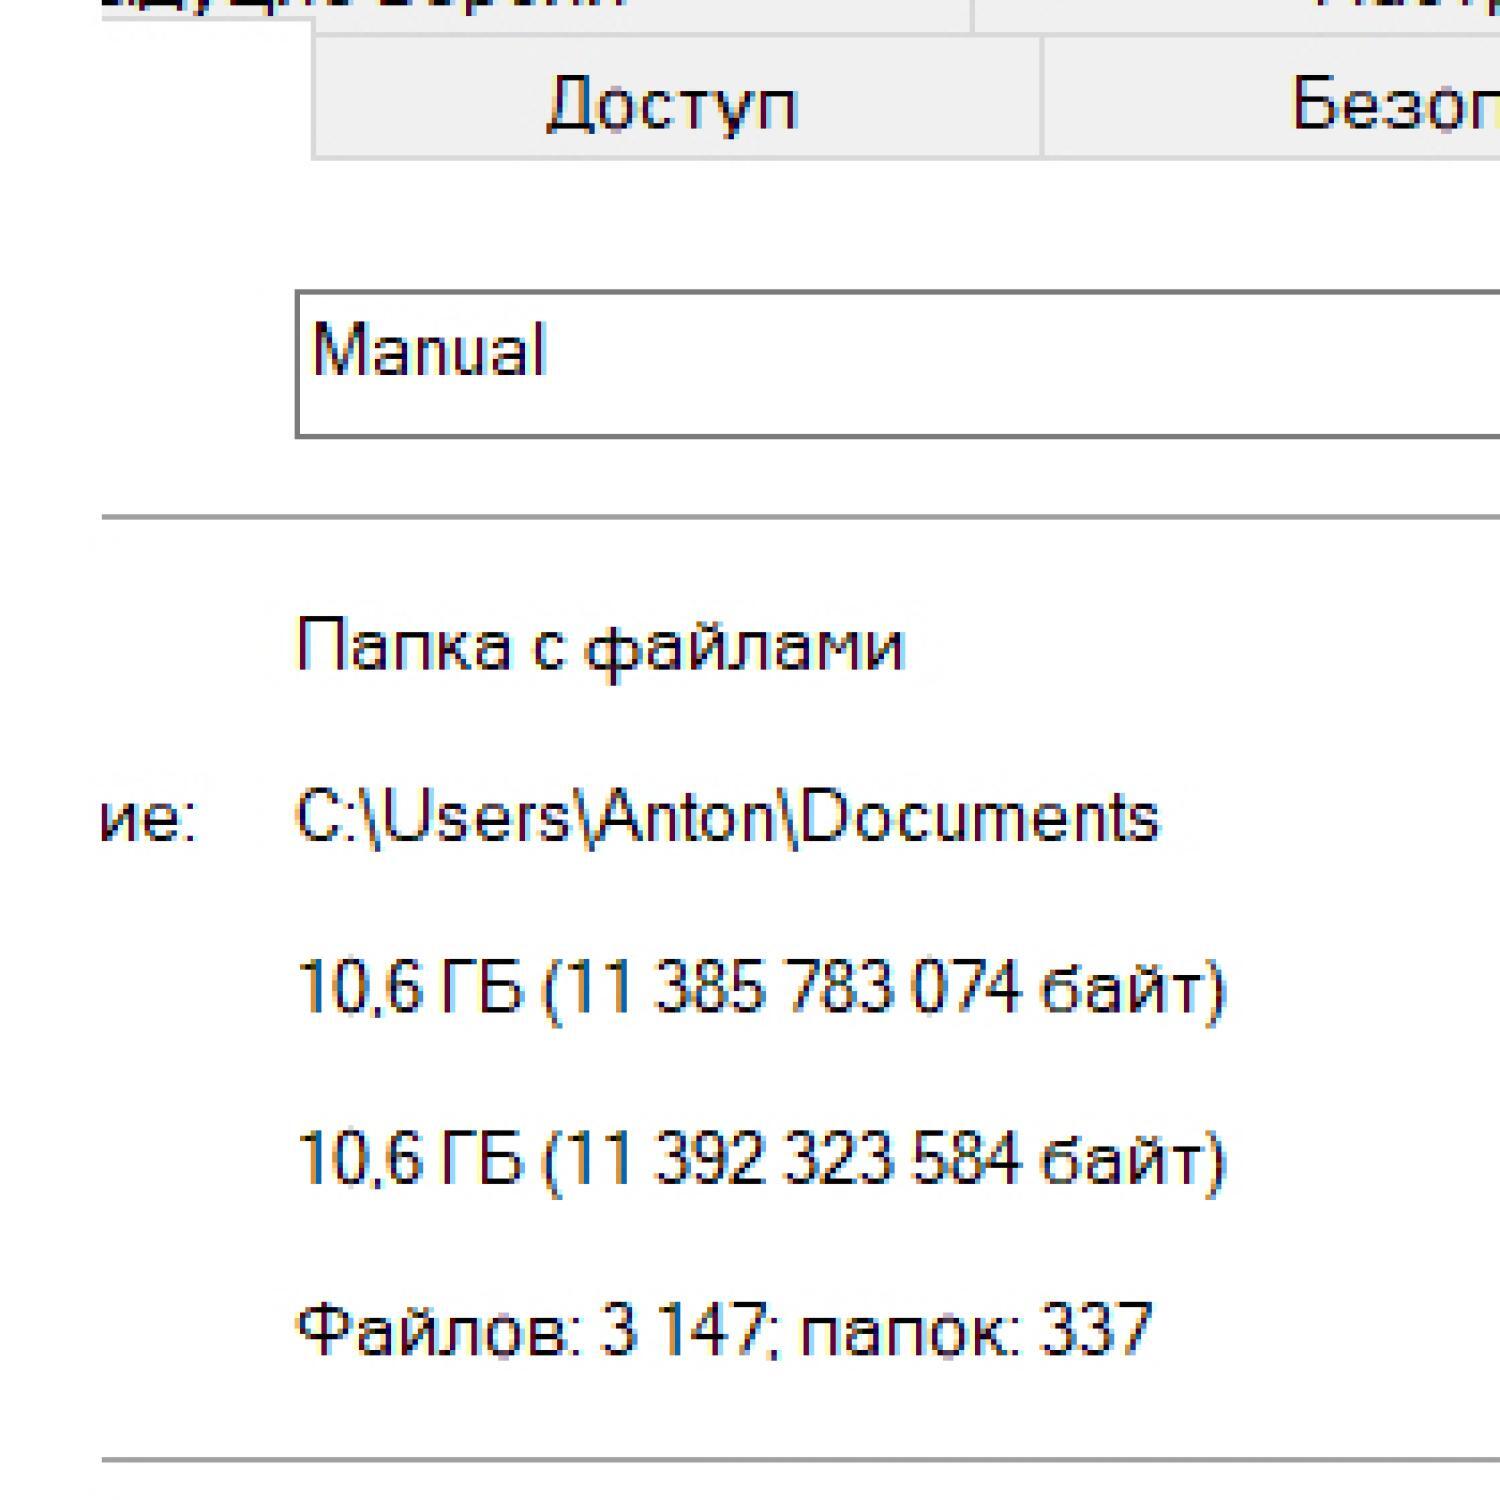Click the папок: 337 count text
The image size is (1500, 1500).
point(976,1331)
